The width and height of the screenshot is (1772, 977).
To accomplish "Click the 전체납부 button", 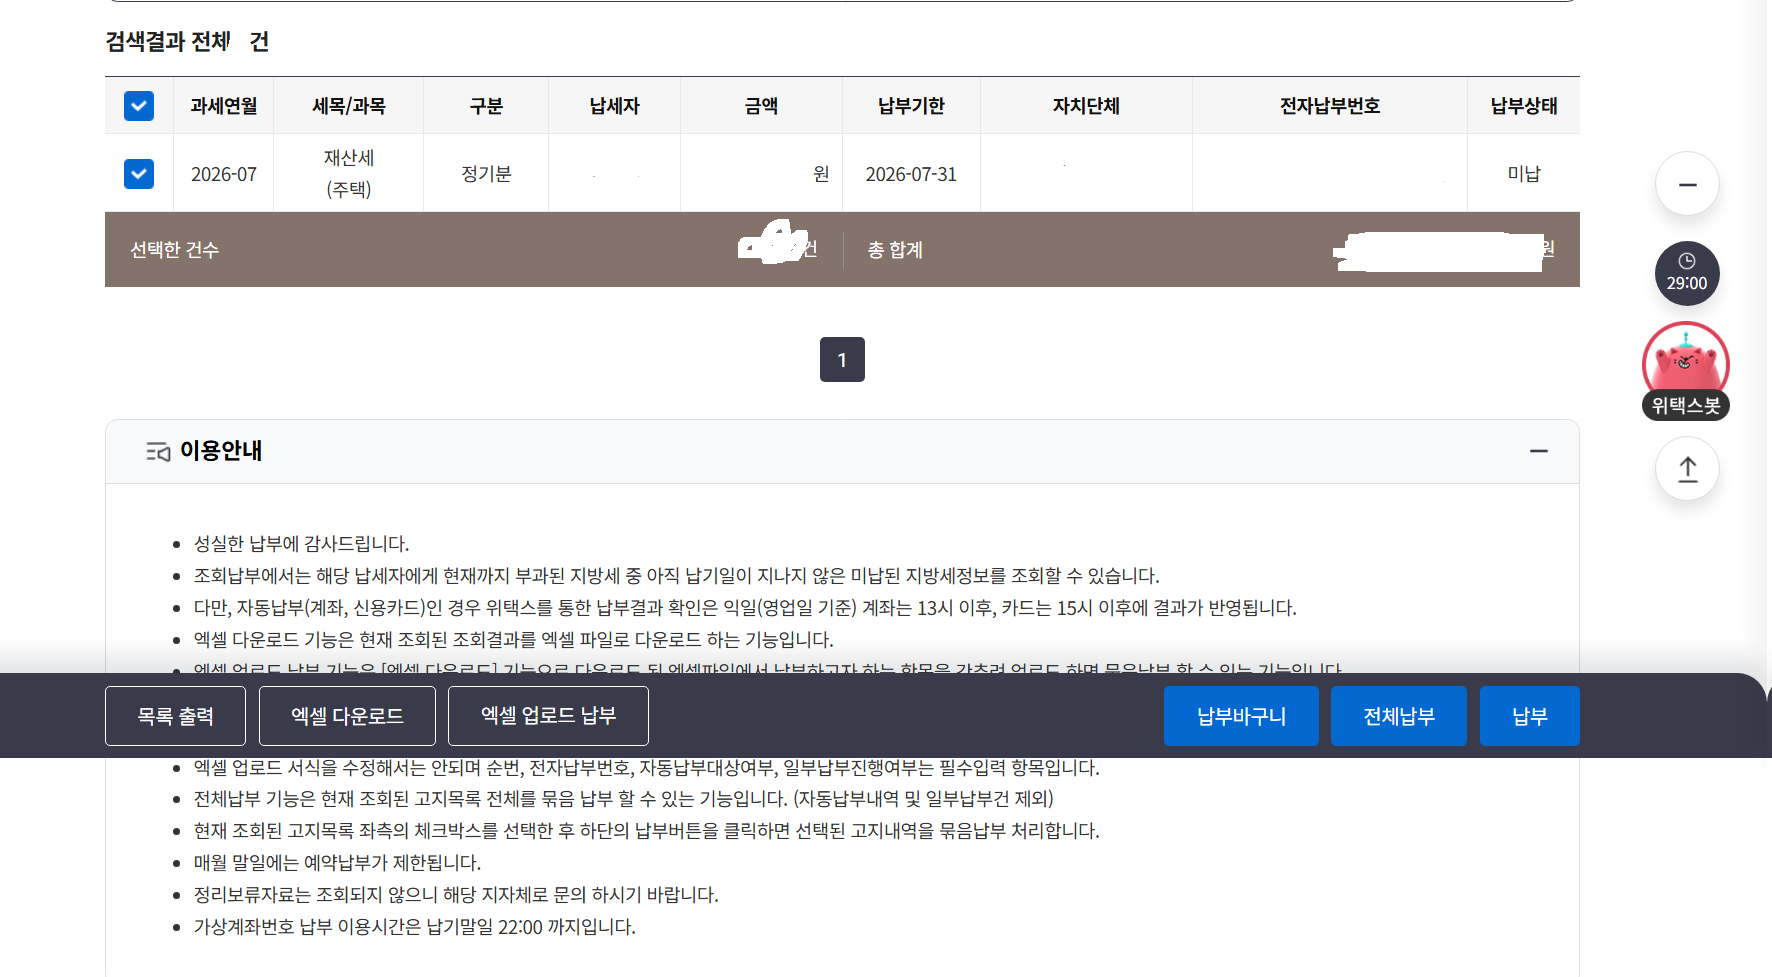I will [1399, 716].
